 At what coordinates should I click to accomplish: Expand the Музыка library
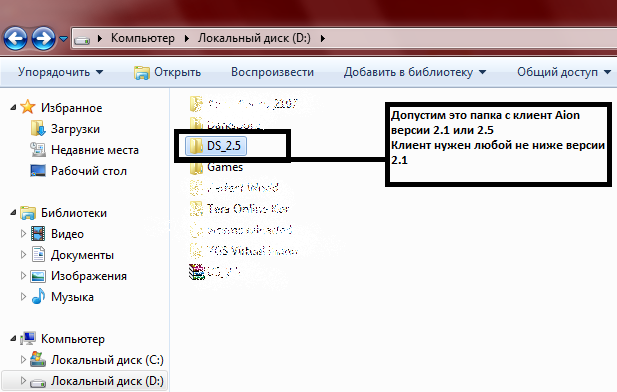pyautogui.click(x=23, y=296)
